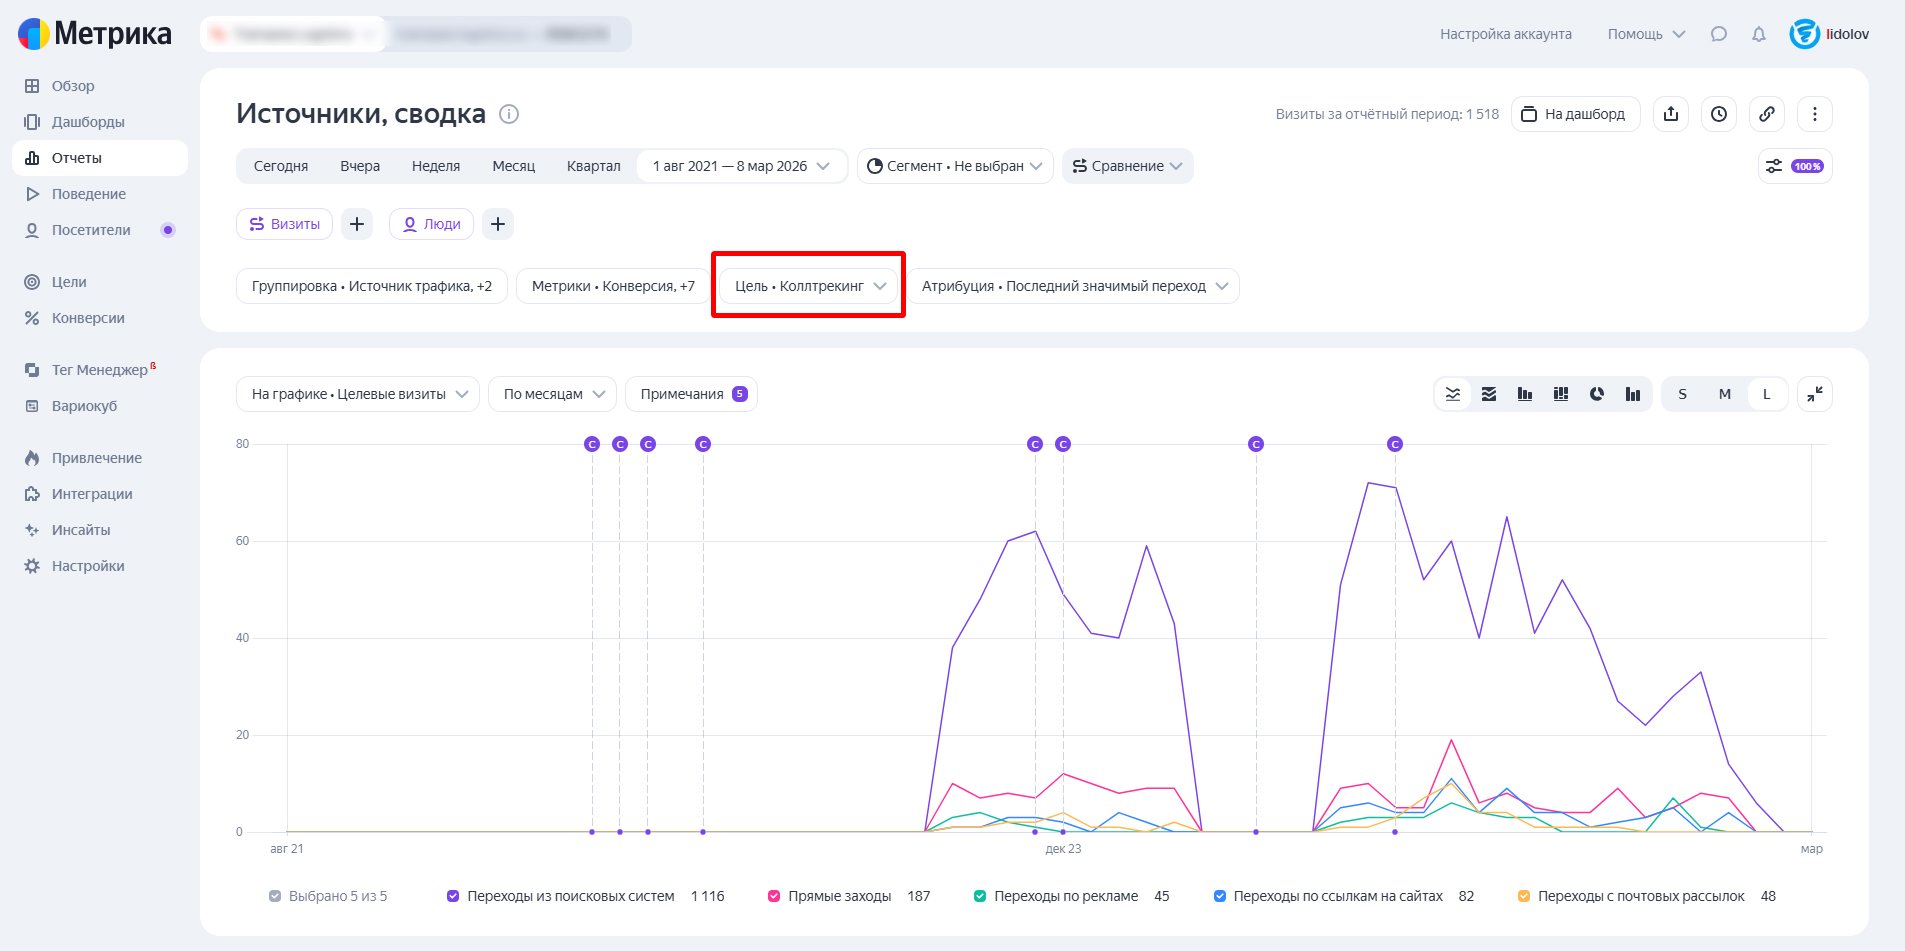Open 'Сегмент • Не выбран' dropdown

pos(954,166)
